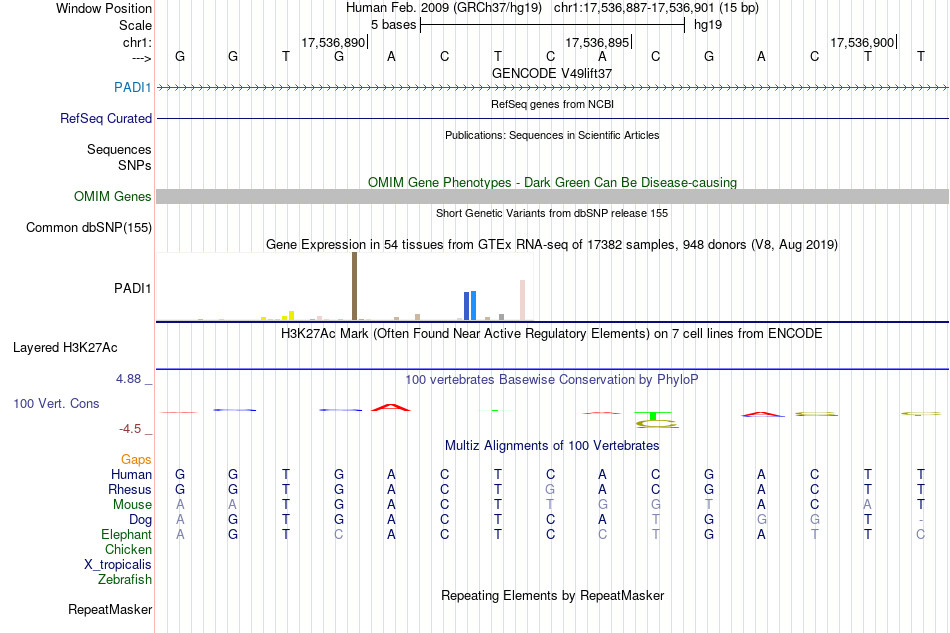The image size is (950, 633).
Task: Click the blue PADI1 gene label
Action: coord(133,87)
